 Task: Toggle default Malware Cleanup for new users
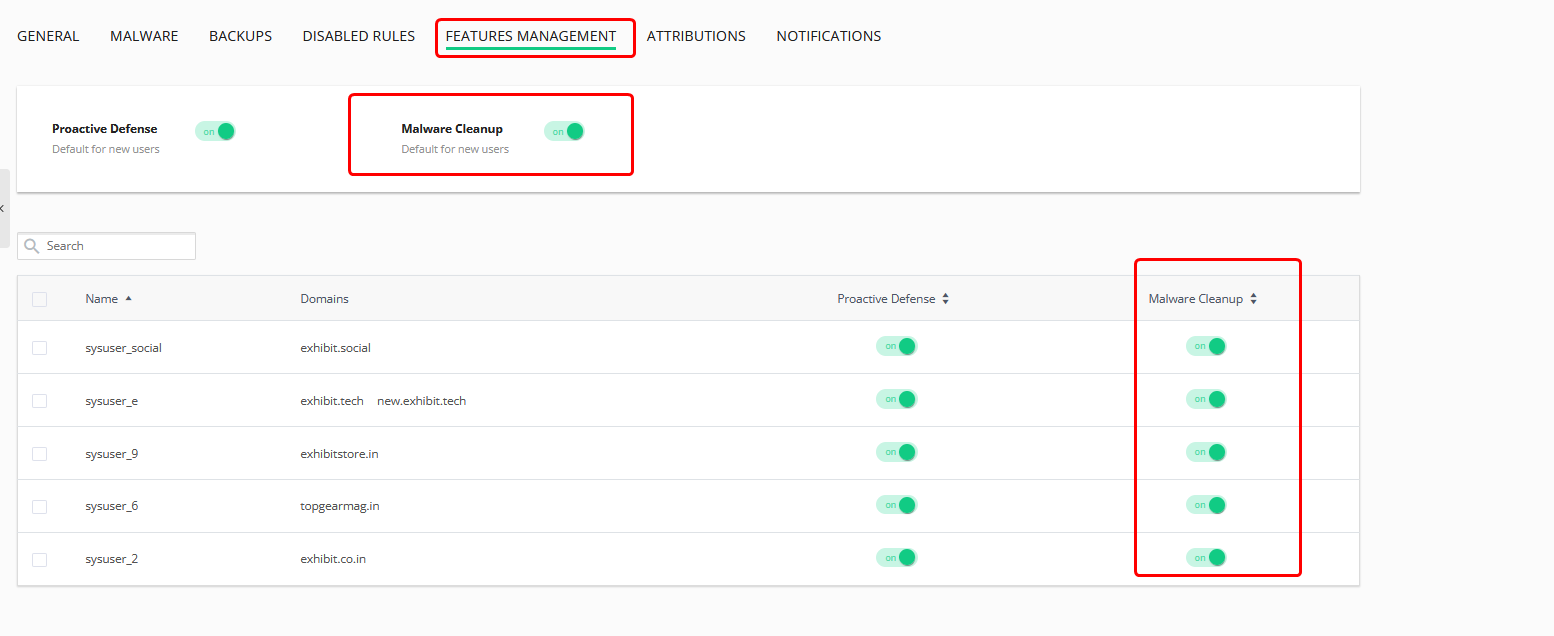pos(564,131)
